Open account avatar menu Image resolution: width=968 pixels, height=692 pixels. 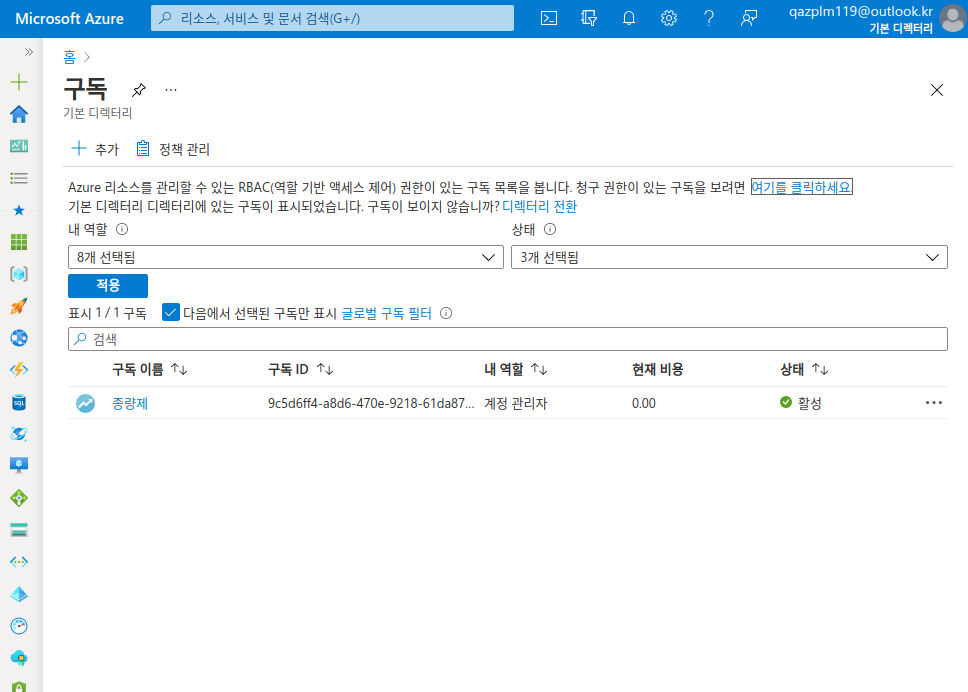953,19
